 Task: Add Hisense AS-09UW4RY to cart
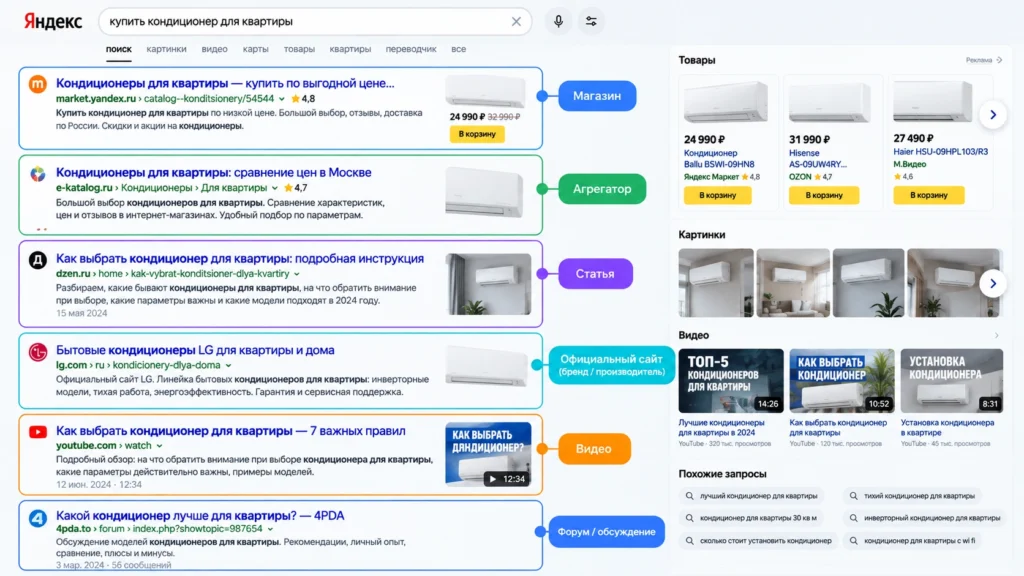pyautogui.click(x=824, y=195)
